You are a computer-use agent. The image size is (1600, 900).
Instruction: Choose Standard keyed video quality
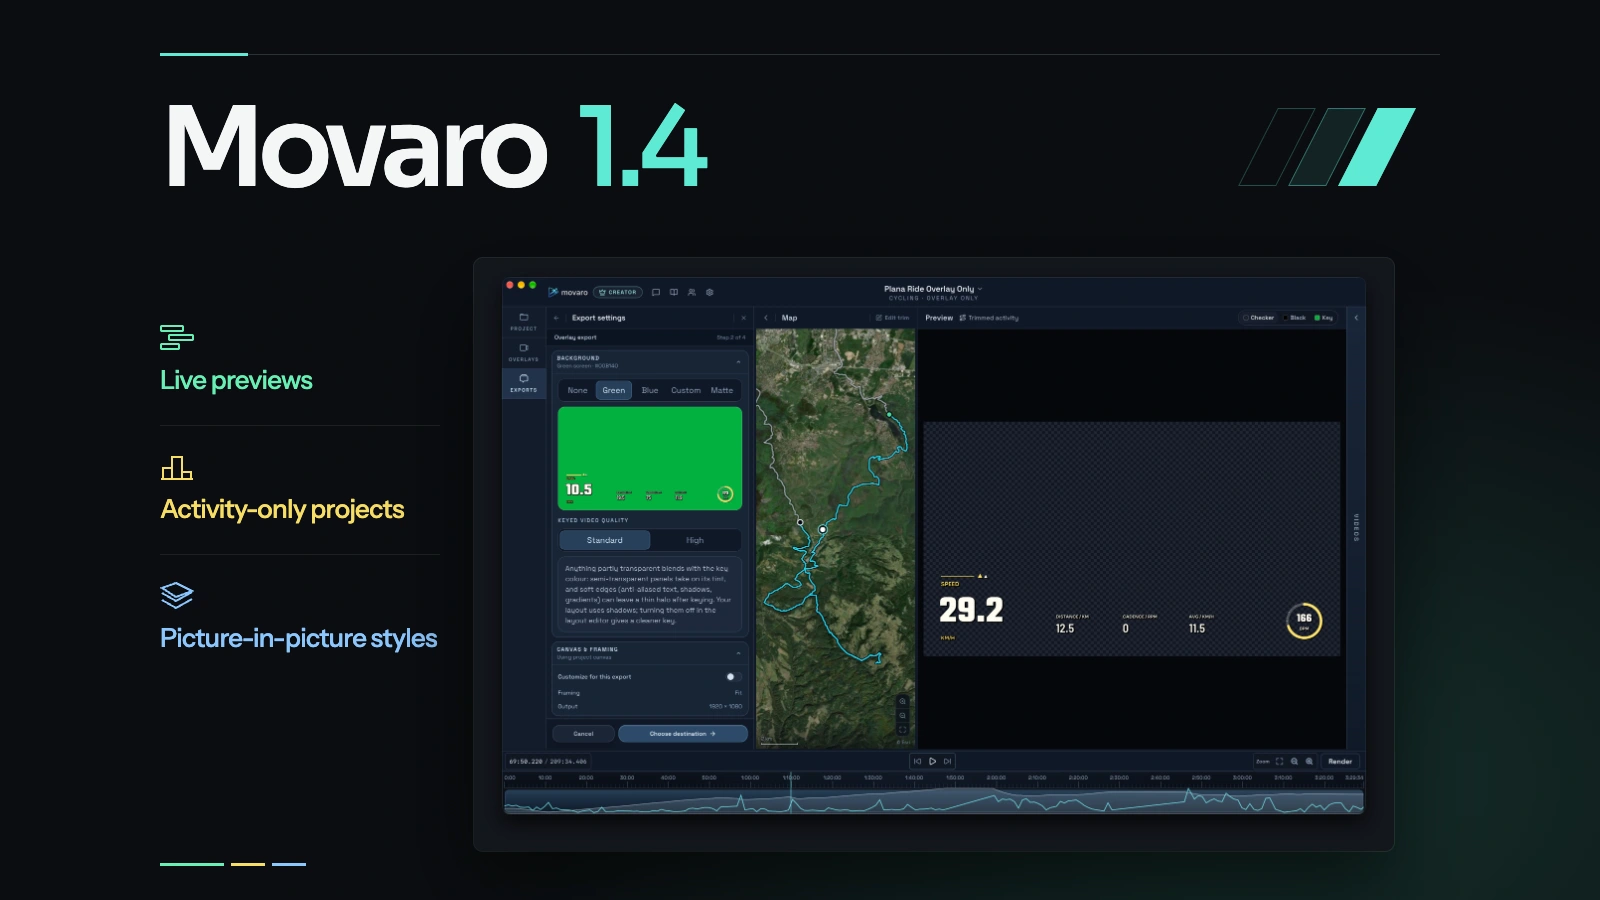pos(604,540)
